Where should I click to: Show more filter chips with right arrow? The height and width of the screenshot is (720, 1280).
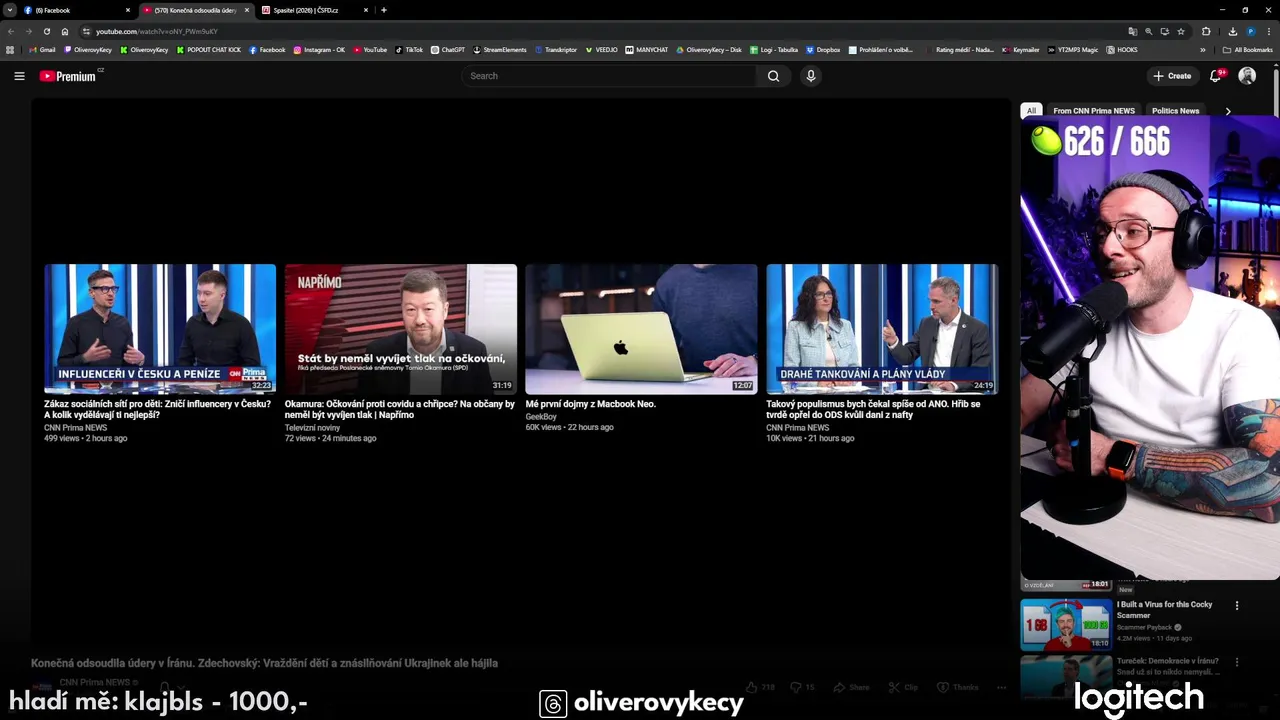[1228, 111]
